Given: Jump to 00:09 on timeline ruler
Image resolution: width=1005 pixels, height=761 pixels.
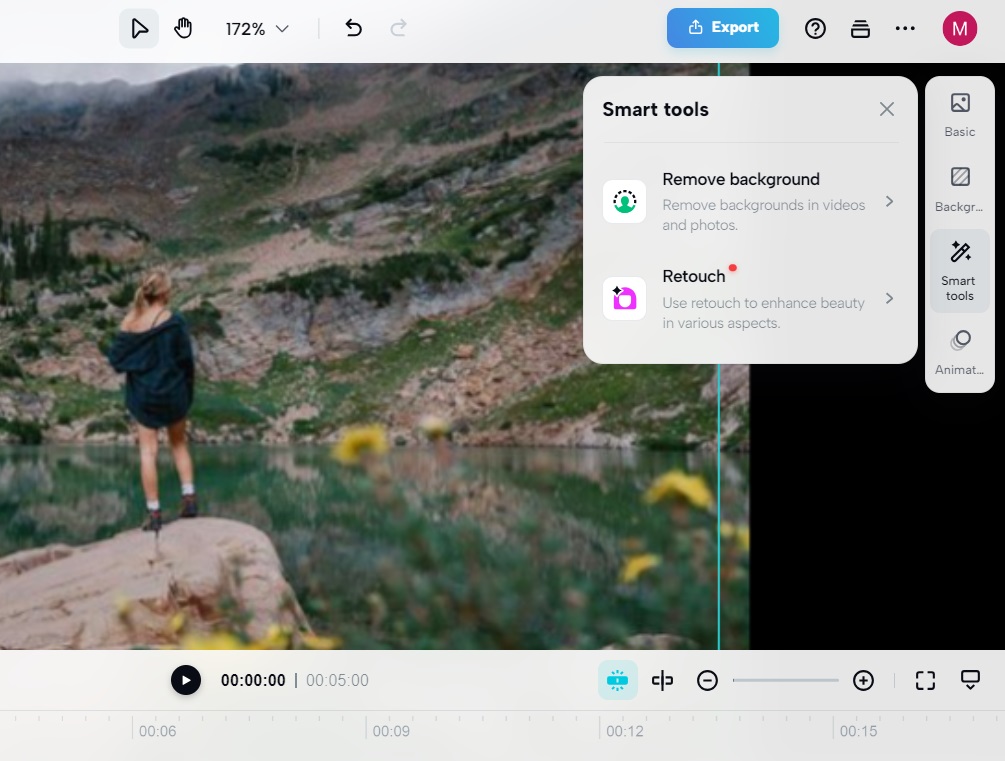Looking at the screenshot, I should (x=391, y=731).
